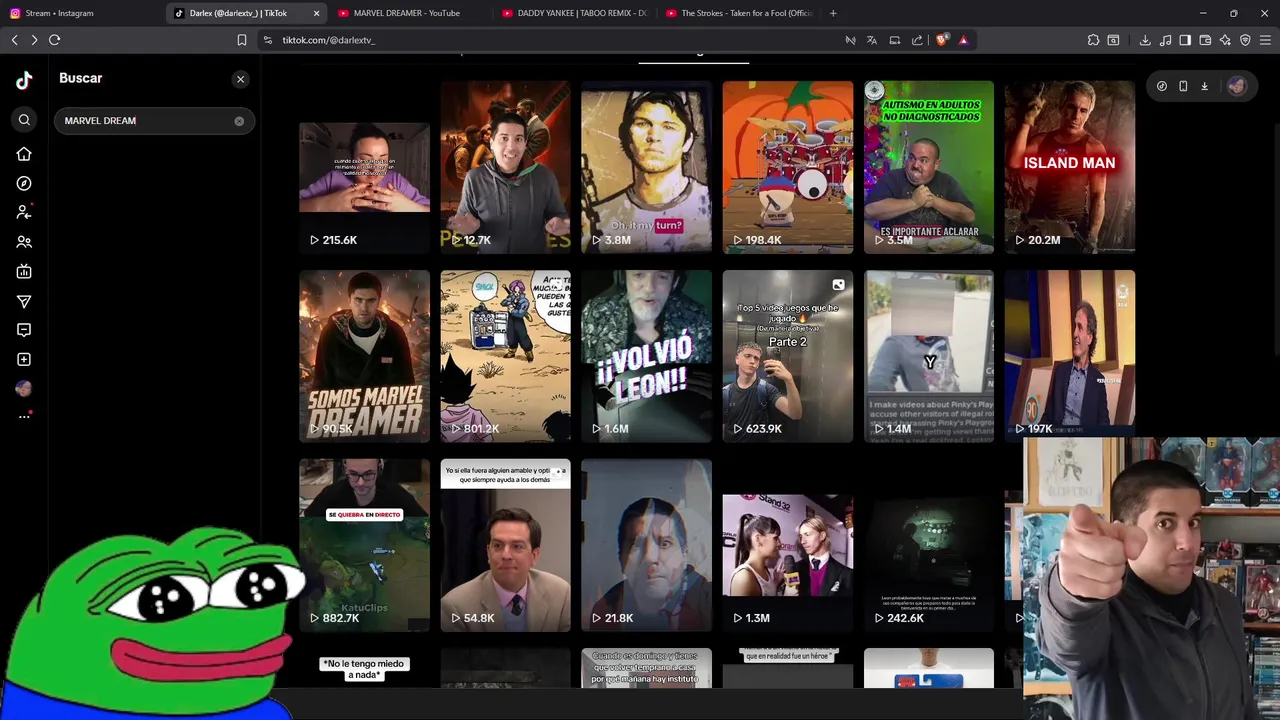Close the Buscar search panel
1280x720 pixels.
point(240,79)
